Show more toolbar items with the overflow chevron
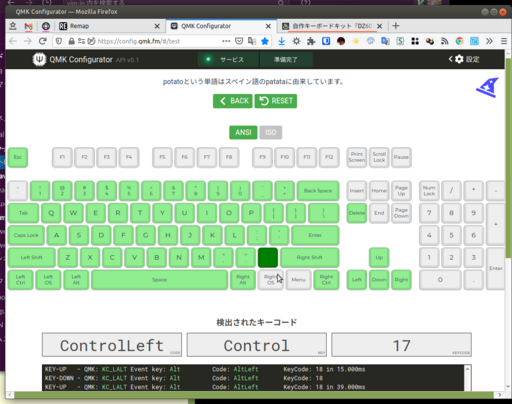 tap(489, 41)
